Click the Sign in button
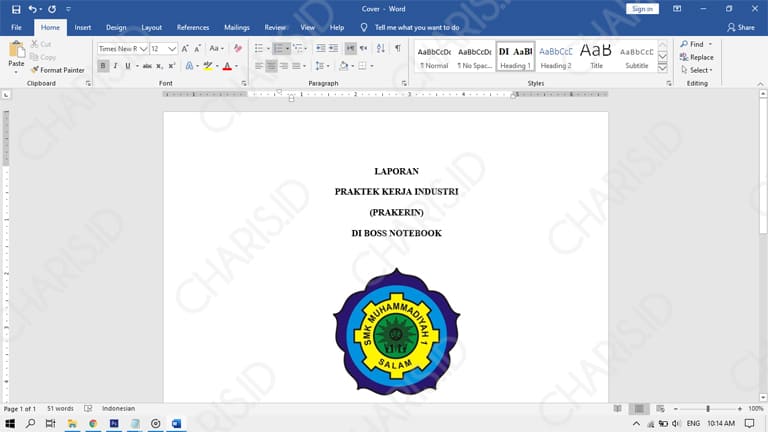This screenshot has width=768, height=432. click(x=642, y=9)
